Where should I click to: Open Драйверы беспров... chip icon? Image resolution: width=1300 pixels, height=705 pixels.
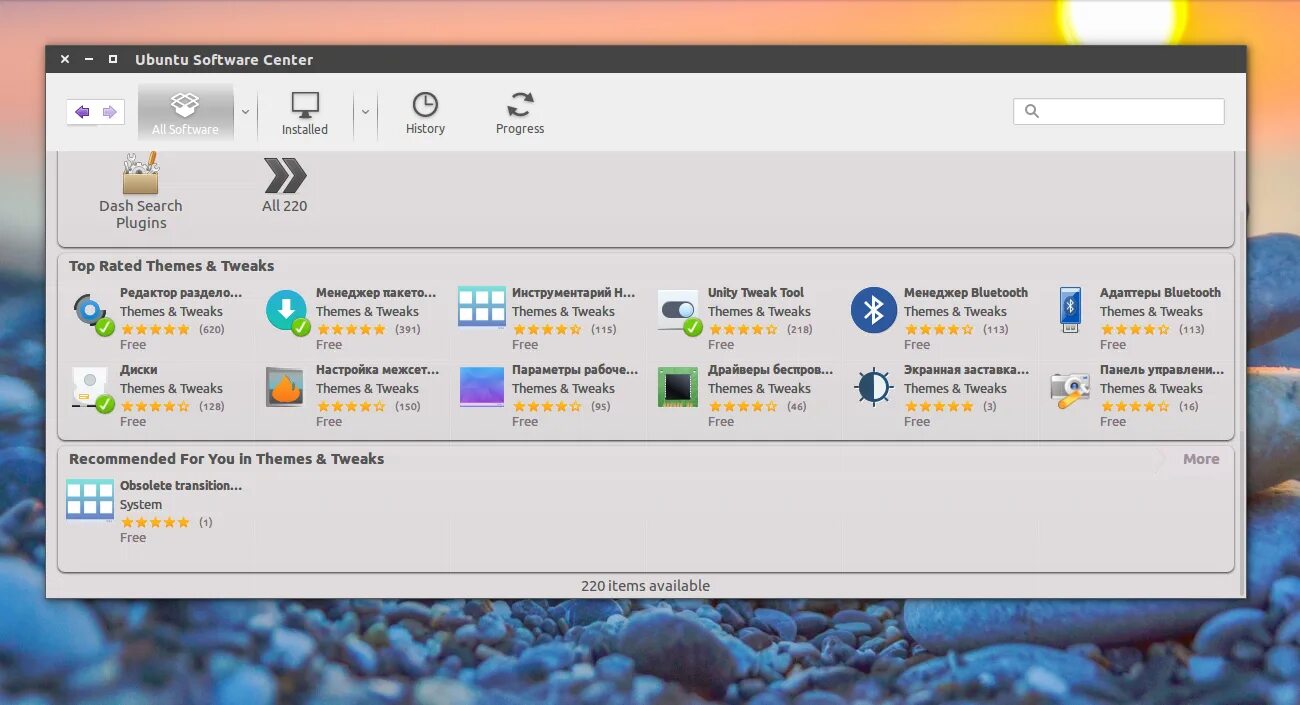(678, 387)
